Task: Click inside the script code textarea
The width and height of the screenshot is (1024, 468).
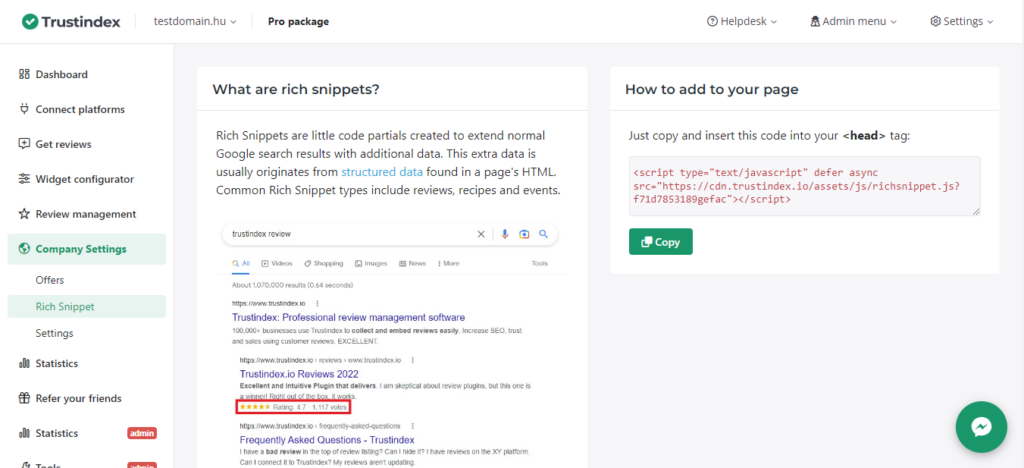Action: [x=804, y=185]
